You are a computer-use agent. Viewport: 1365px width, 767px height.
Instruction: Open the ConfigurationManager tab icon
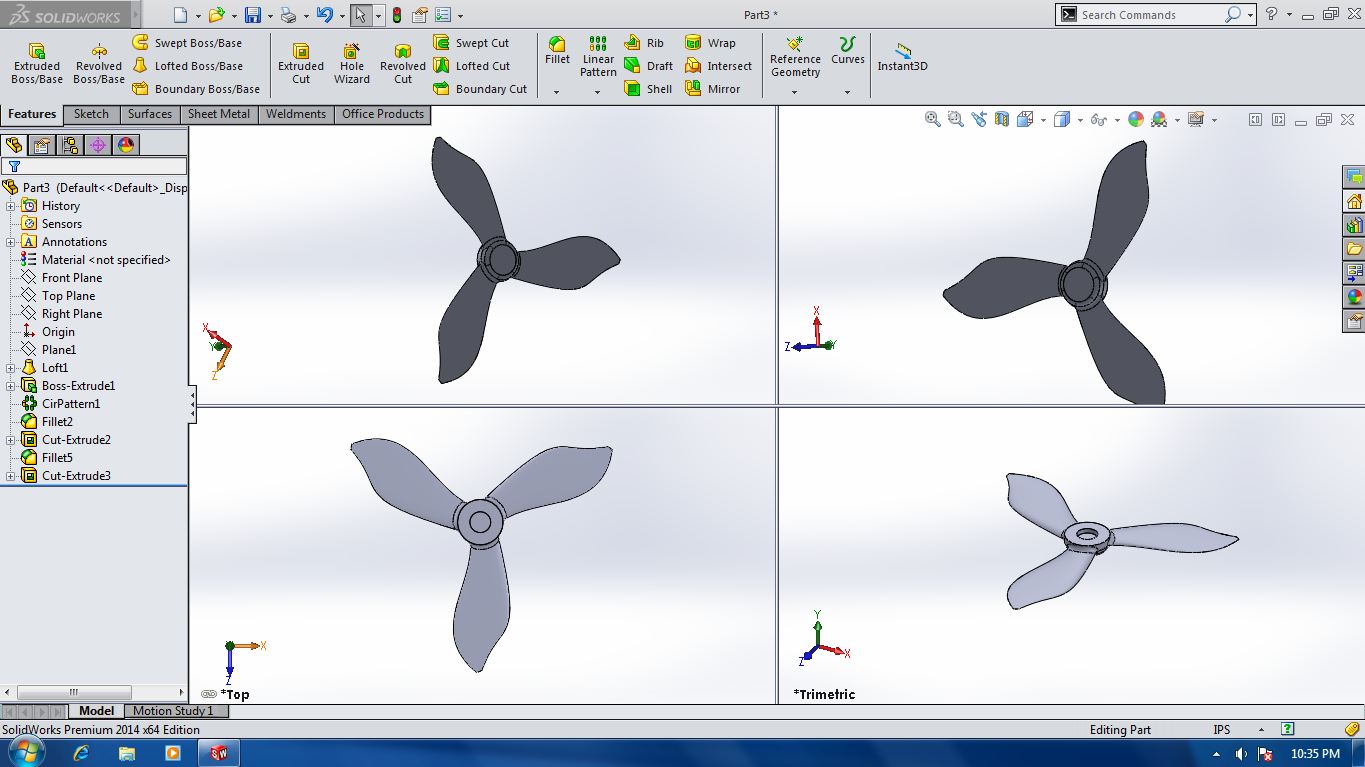pyautogui.click(x=70, y=145)
